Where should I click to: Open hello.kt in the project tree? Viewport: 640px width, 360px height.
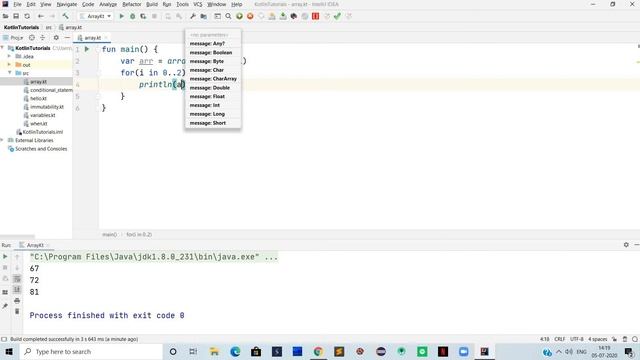click(38, 98)
